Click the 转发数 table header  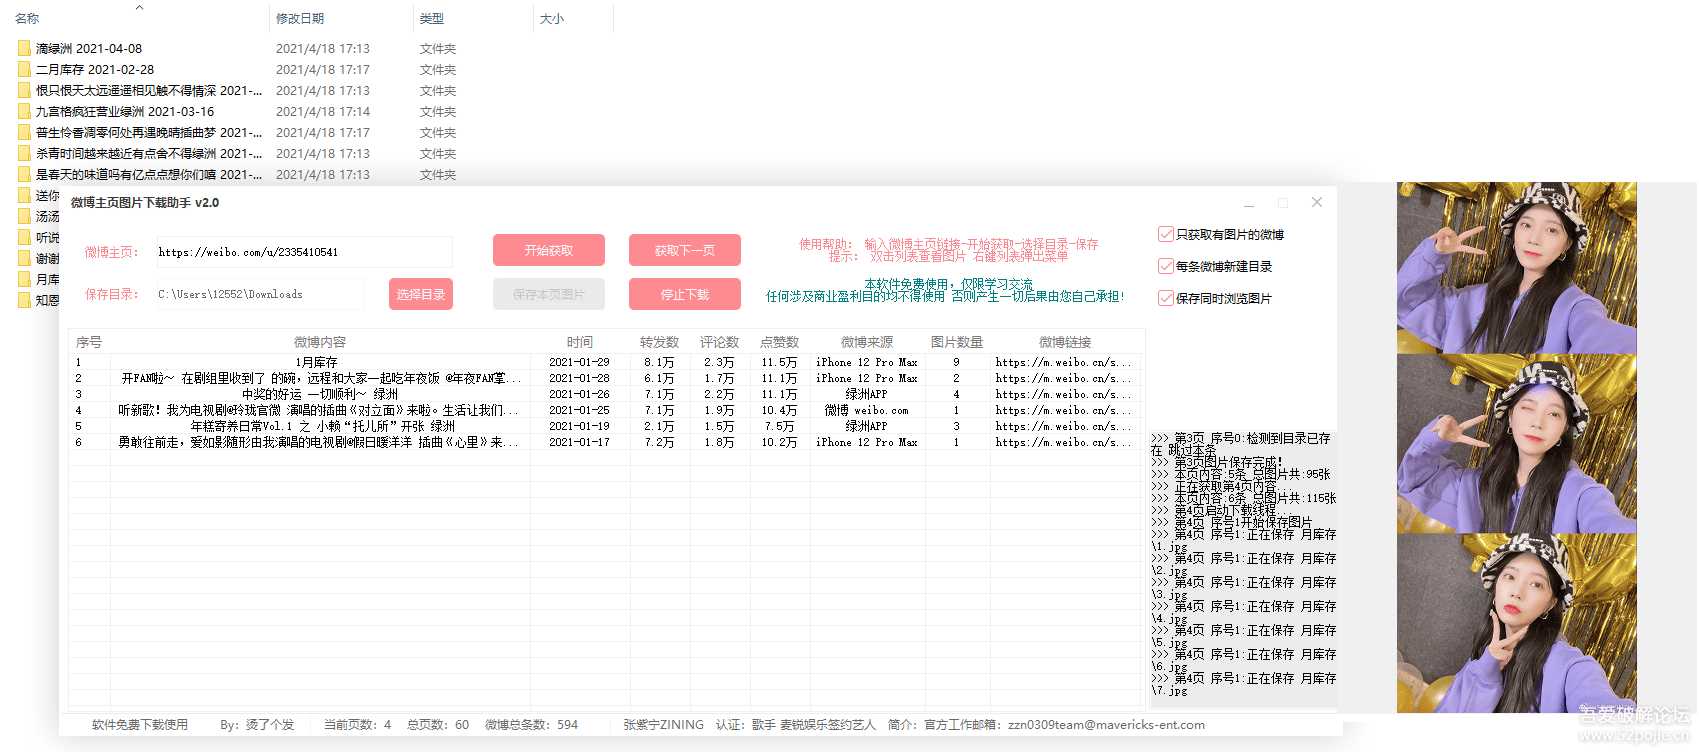click(x=659, y=342)
